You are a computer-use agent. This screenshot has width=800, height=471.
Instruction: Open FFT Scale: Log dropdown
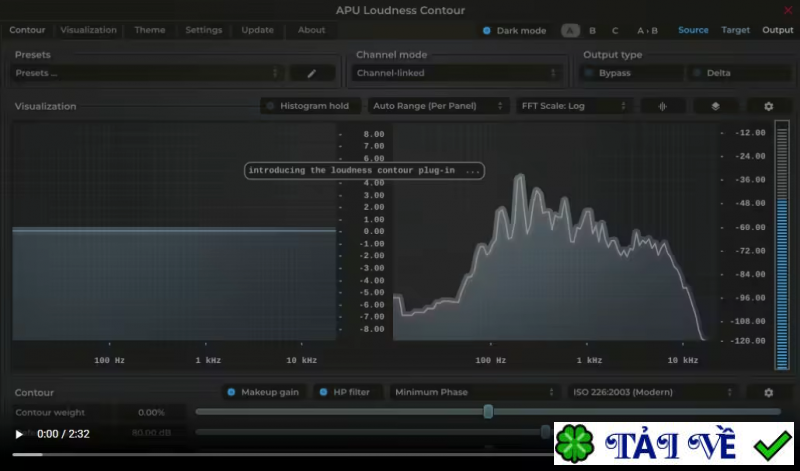pyautogui.click(x=574, y=106)
